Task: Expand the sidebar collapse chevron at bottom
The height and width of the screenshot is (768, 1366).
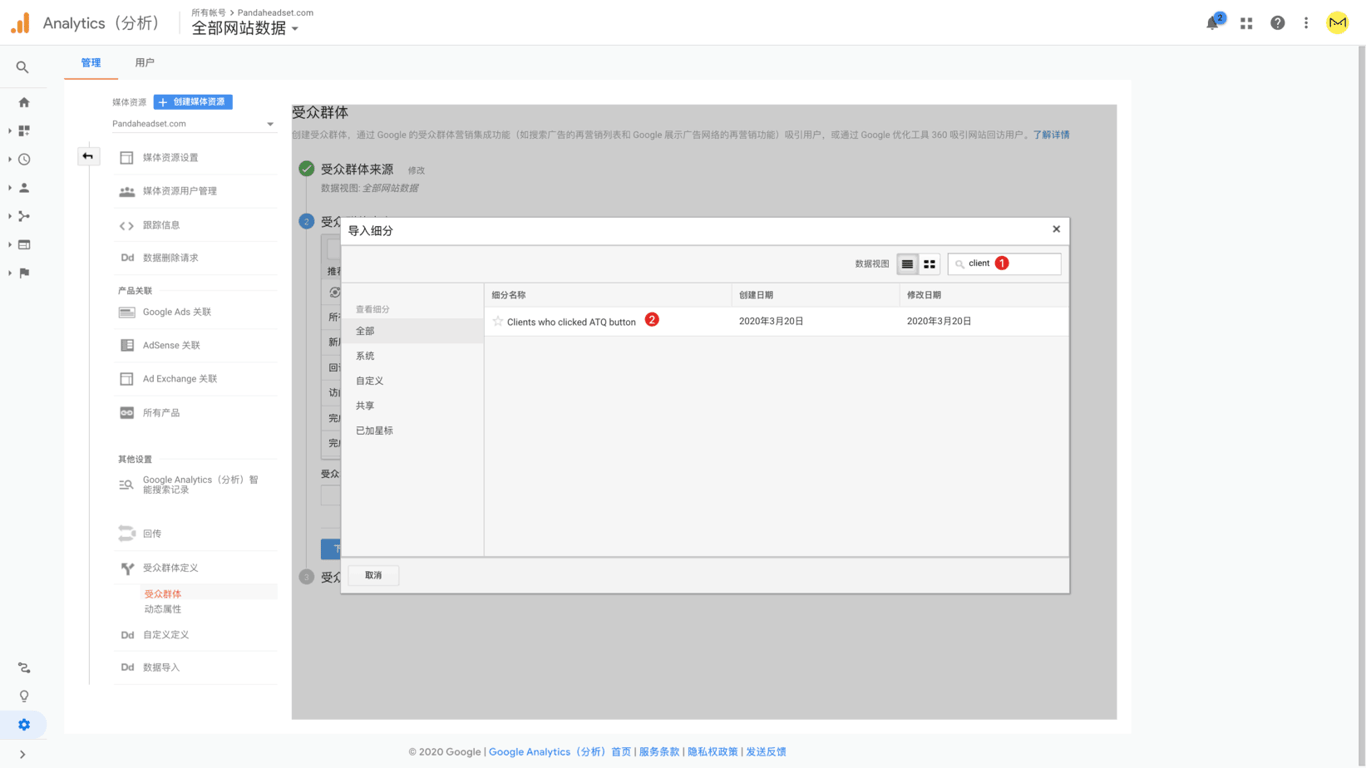Action: pos(22,754)
